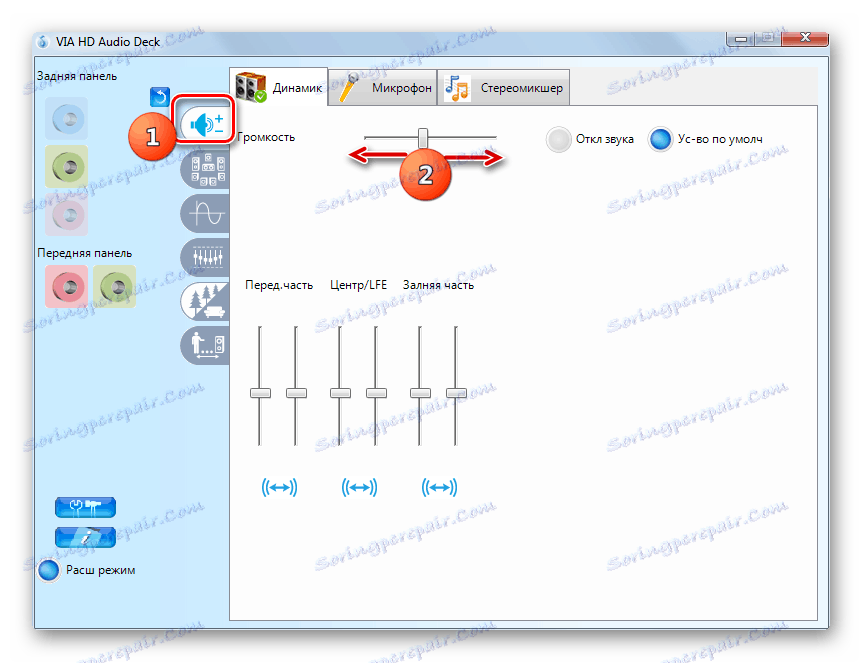Screen dimensions: 863x663
Task: Click the Задняя панель label
Action: [77, 76]
